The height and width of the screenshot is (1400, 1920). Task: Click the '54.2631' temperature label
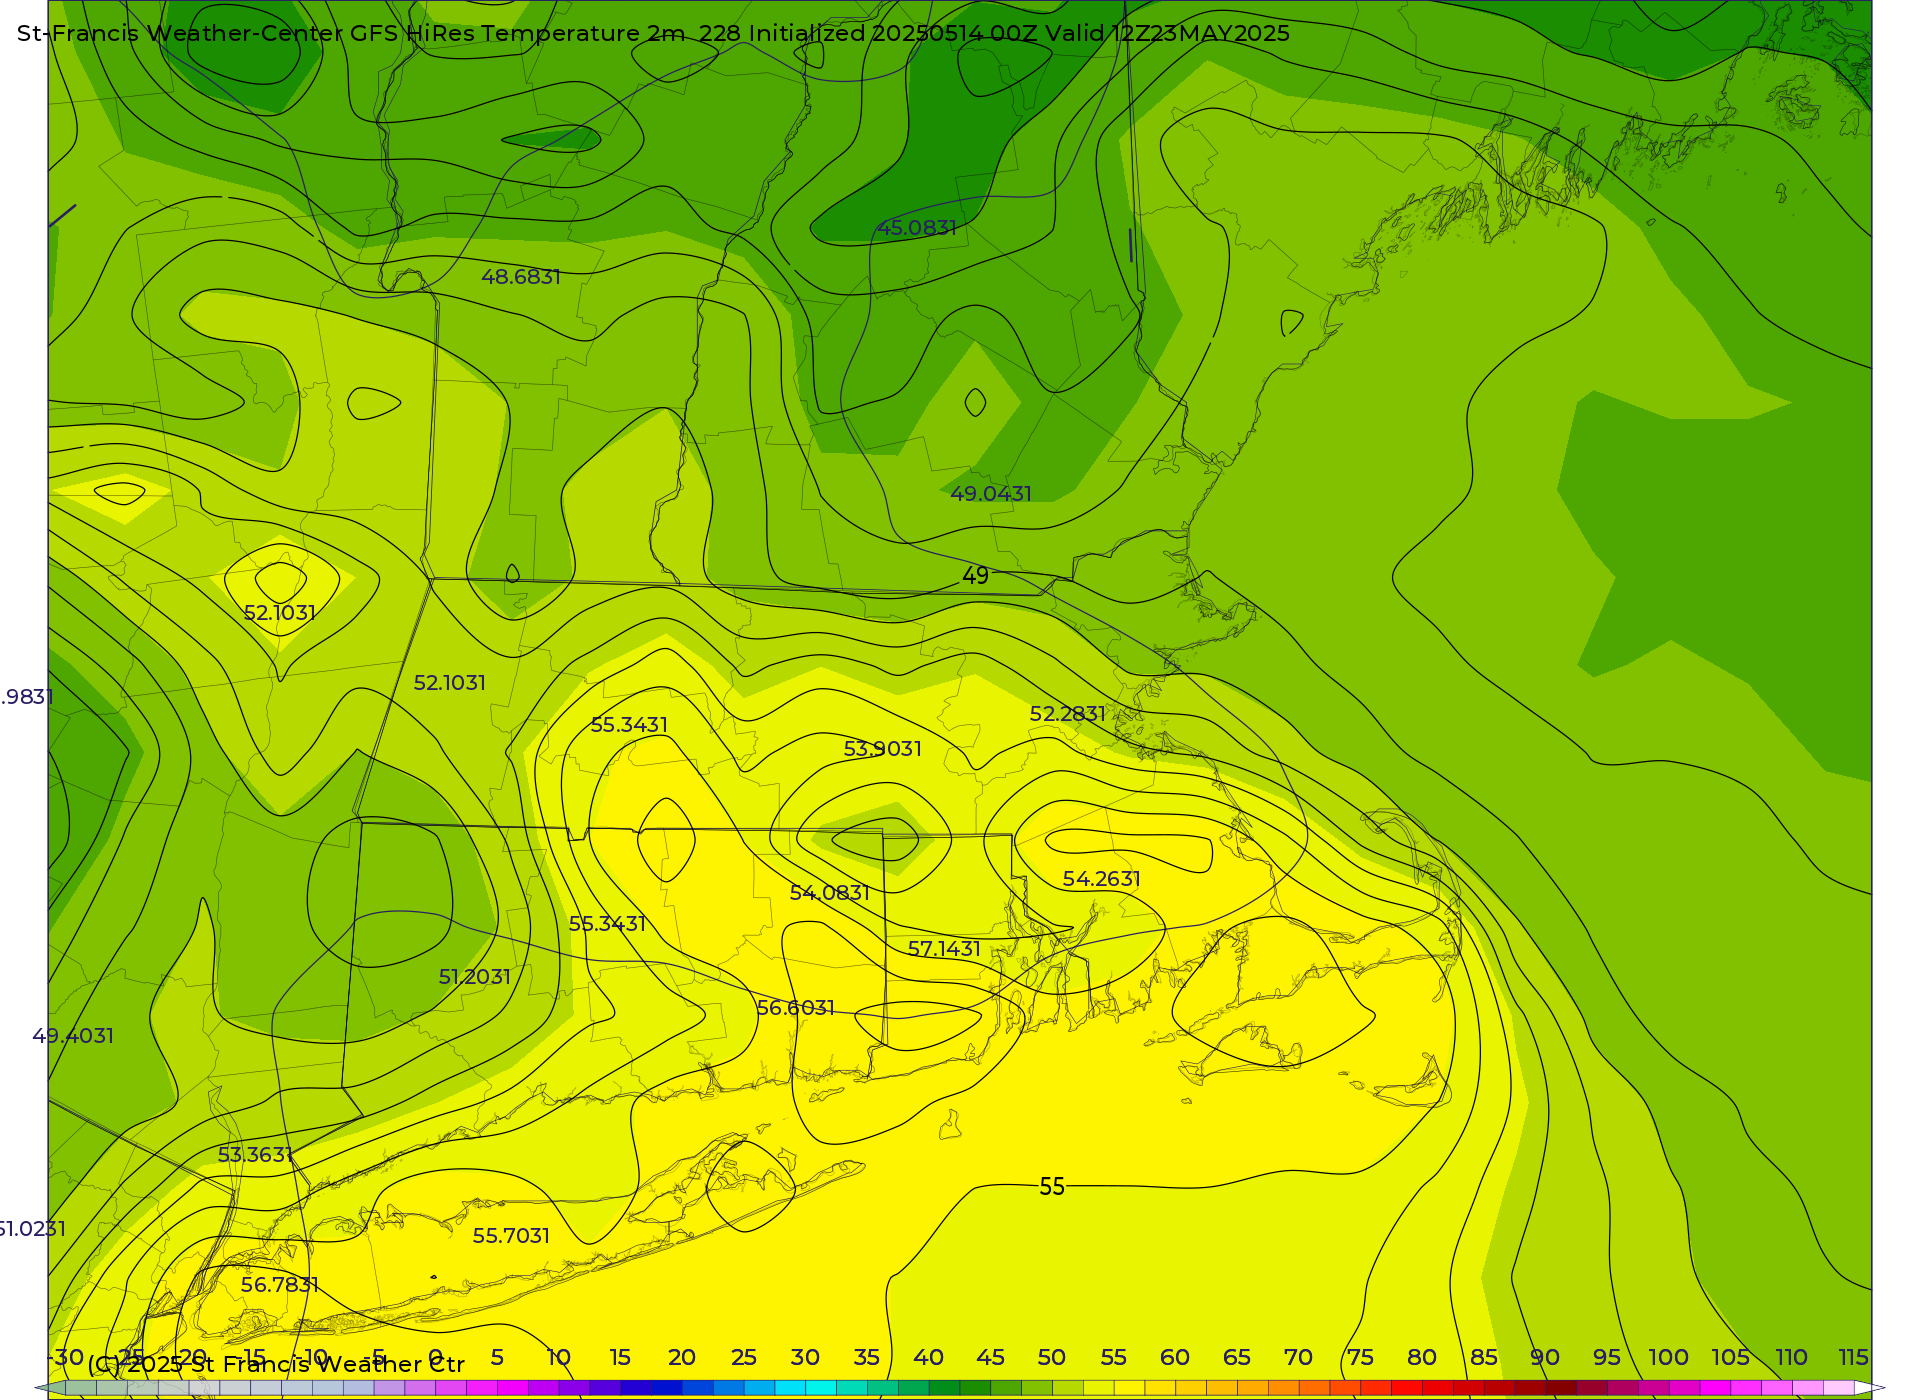(1102, 879)
